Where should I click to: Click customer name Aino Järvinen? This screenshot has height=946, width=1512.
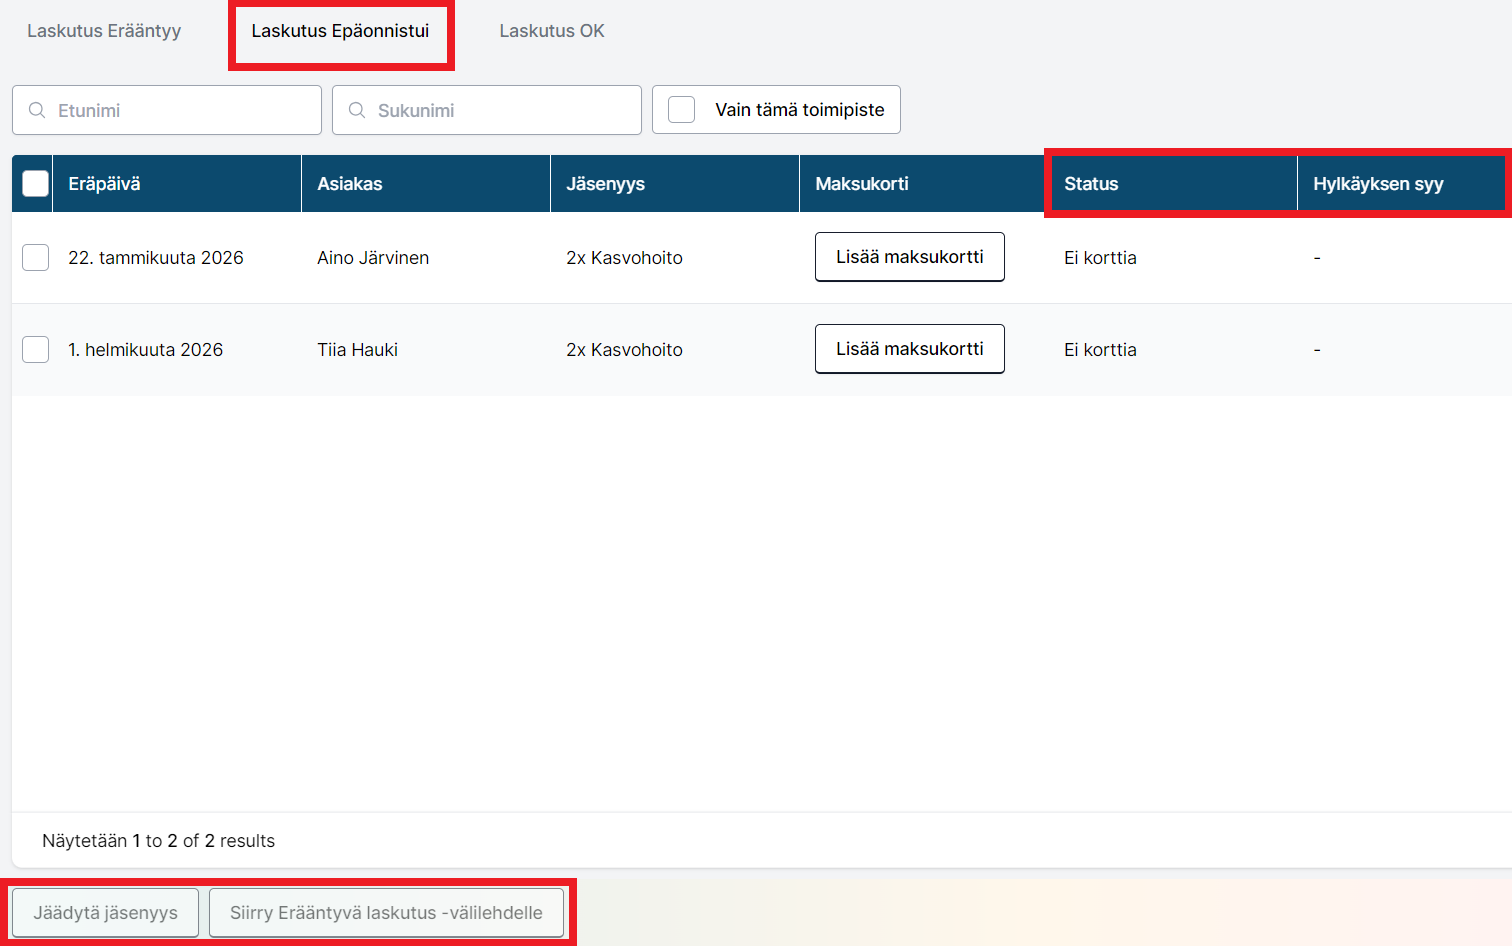[x=373, y=258]
